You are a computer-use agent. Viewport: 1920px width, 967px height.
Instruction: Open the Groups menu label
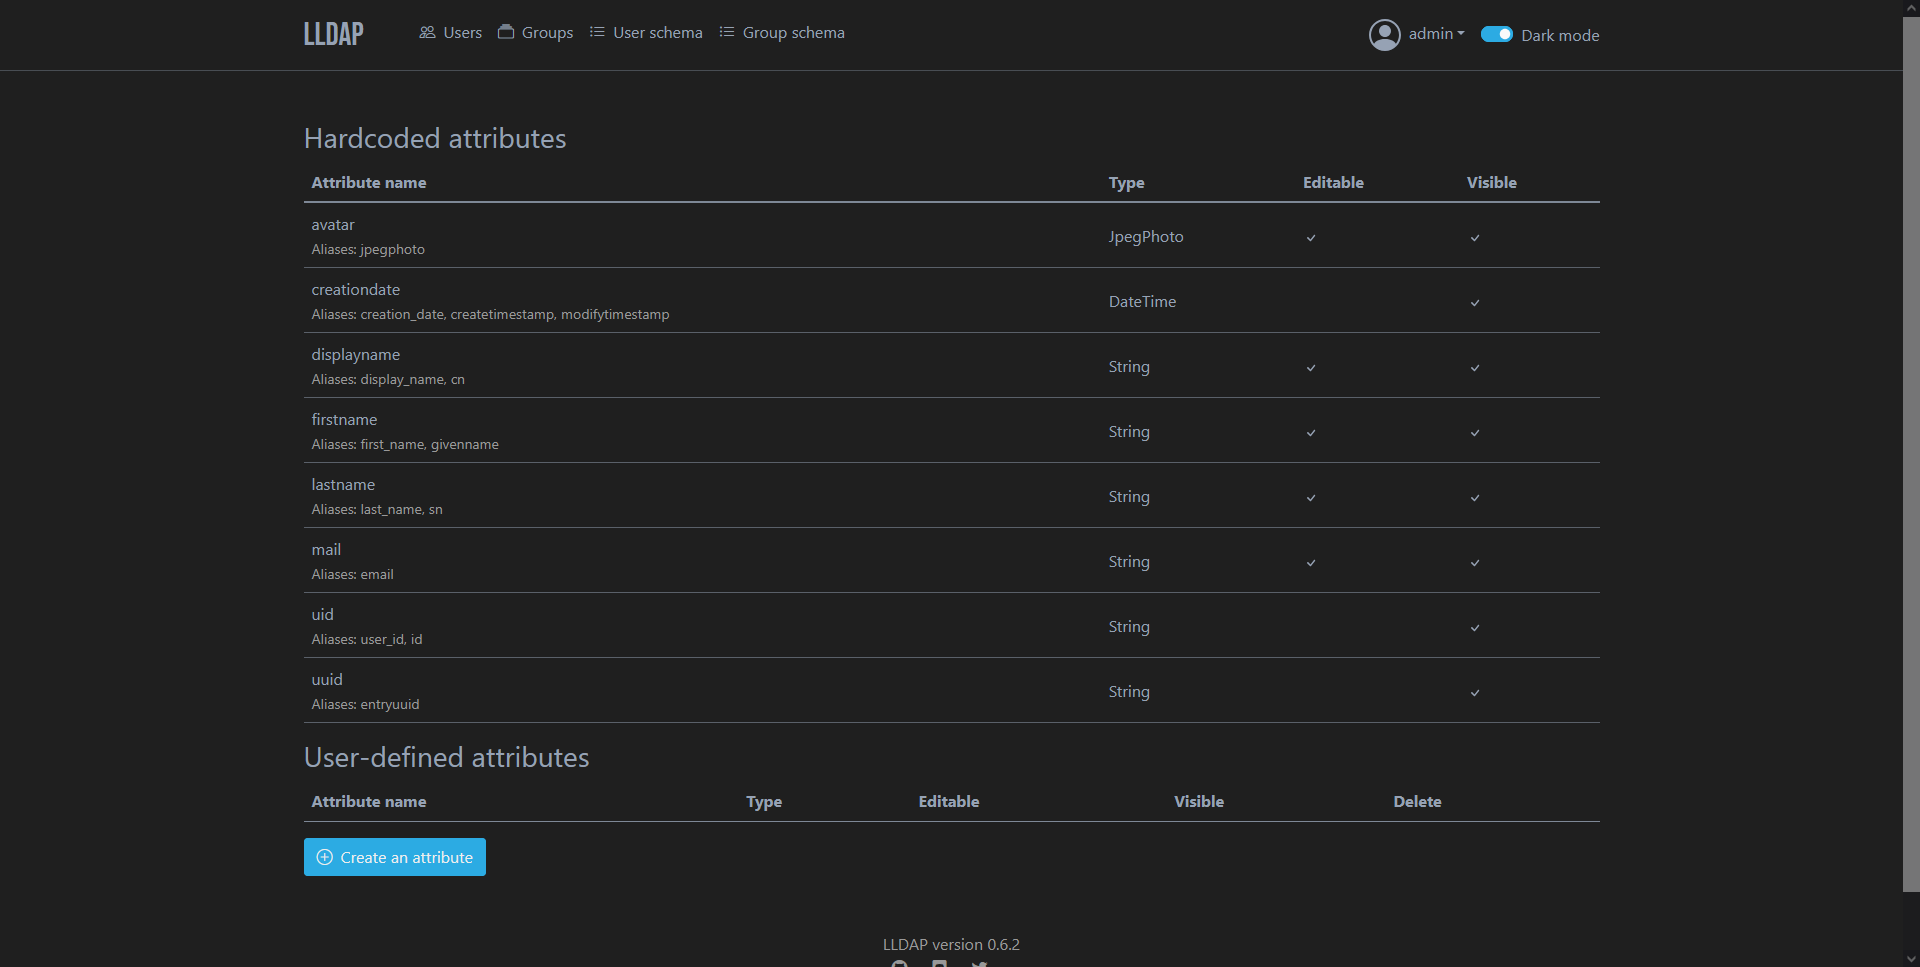point(547,33)
